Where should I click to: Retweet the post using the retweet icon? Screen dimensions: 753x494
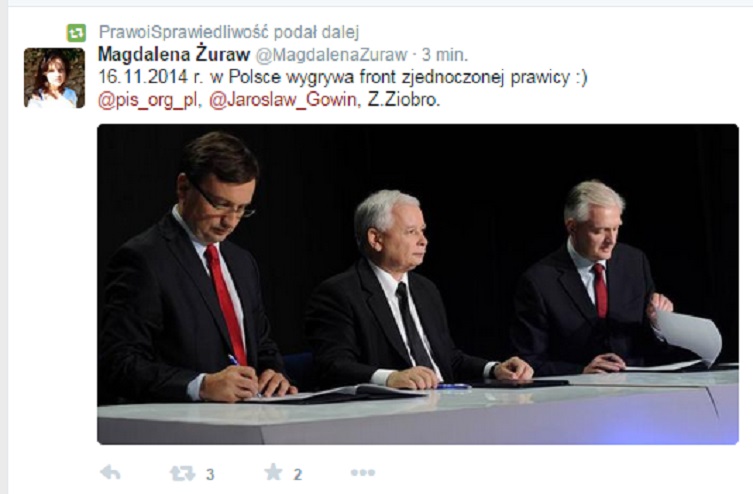pos(182,473)
